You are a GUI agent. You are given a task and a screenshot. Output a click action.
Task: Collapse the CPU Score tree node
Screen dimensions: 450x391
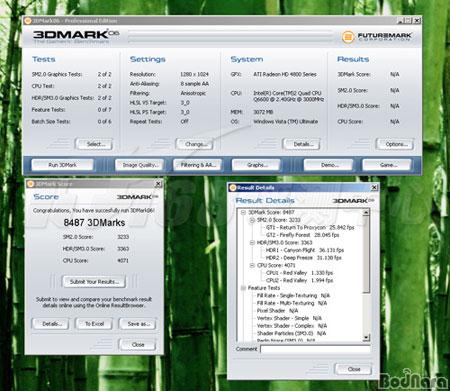point(252,265)
